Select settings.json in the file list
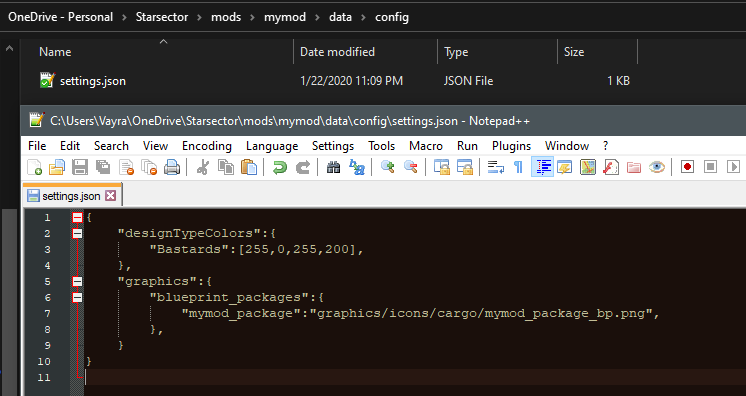The height and width of the screenshot is (396, 746). point(93,81)
